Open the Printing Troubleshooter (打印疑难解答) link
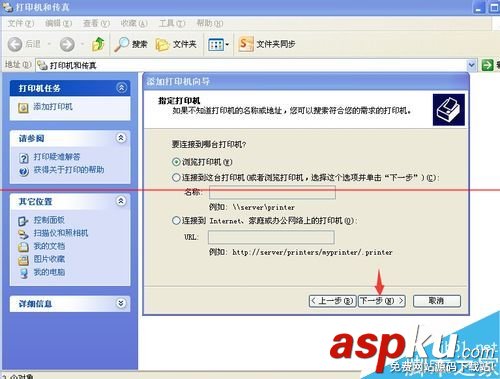 [x=57, y=157]
